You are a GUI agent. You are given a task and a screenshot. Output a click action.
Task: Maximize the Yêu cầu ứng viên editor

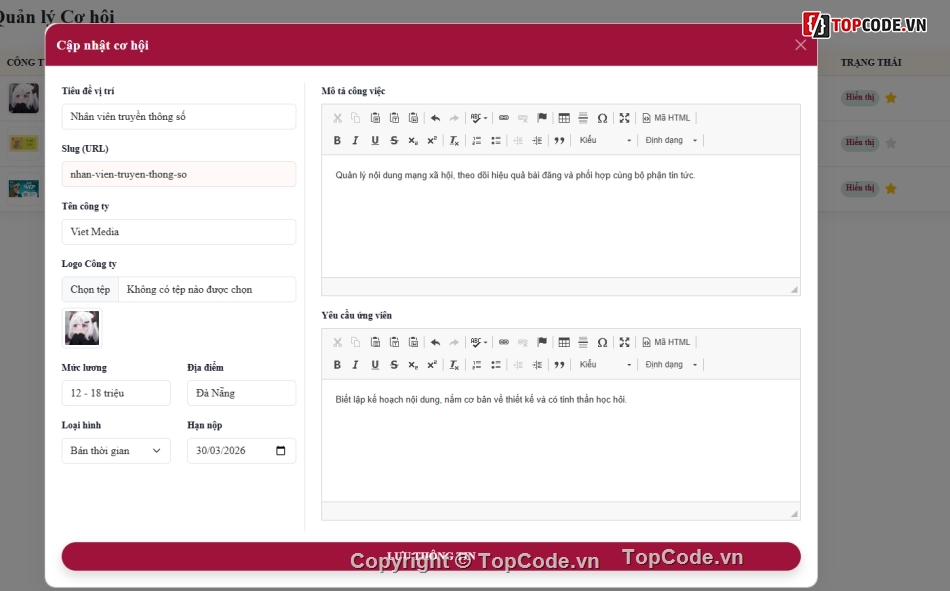coord(624,342)
